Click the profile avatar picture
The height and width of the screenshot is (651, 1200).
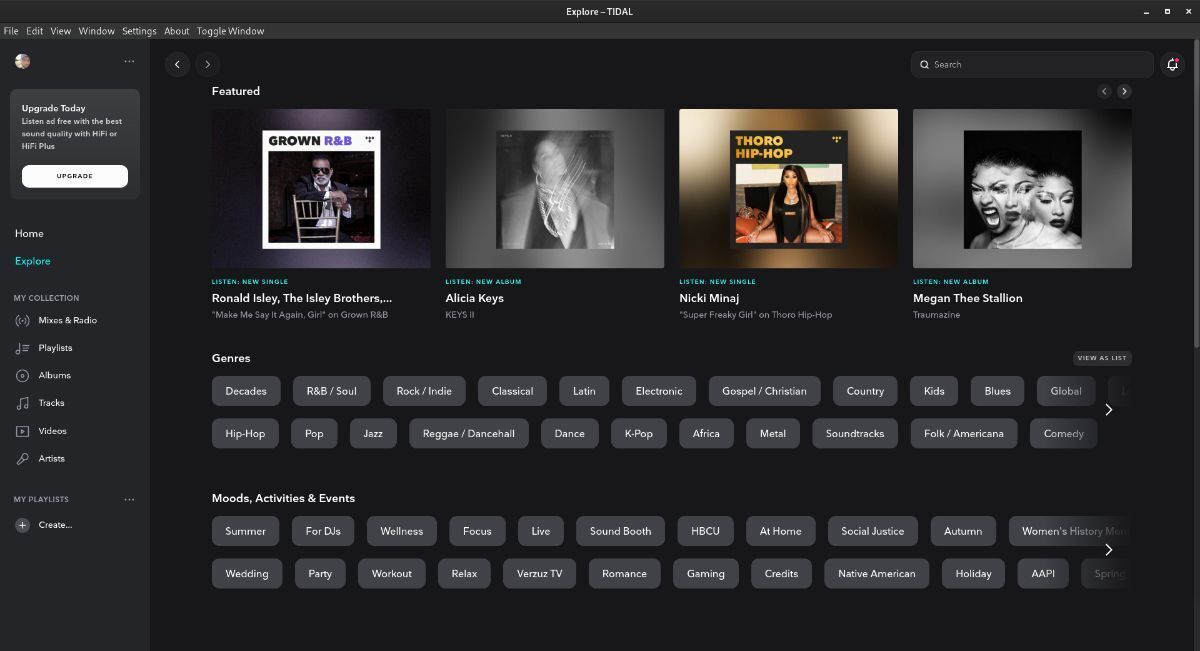22,61
